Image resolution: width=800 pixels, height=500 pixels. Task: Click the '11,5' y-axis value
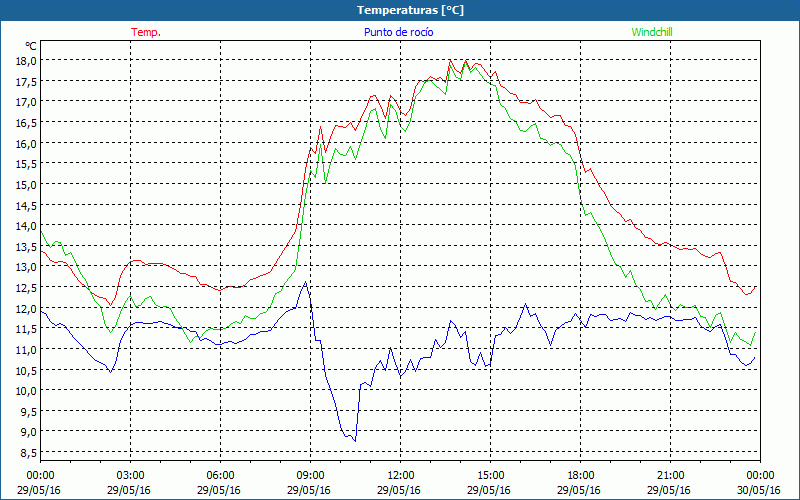pos(26,329)
